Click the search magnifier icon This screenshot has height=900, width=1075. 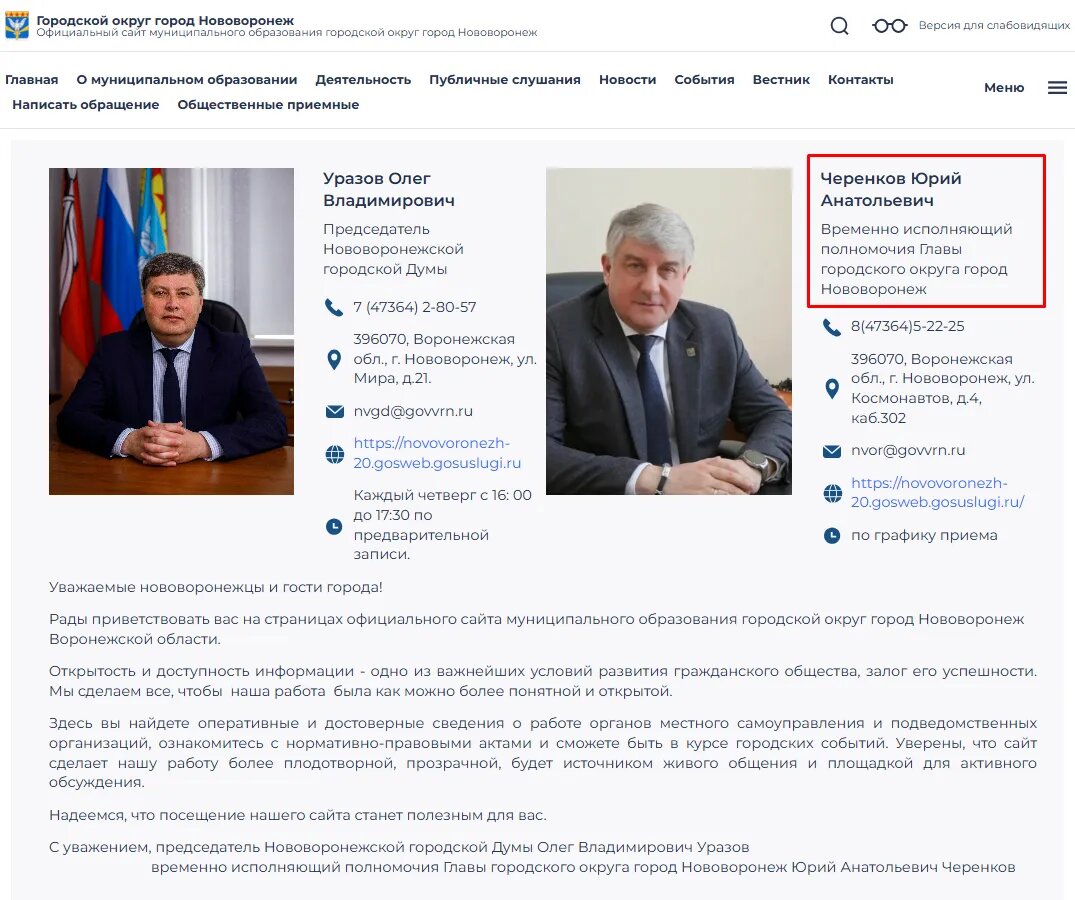point(839,26)
